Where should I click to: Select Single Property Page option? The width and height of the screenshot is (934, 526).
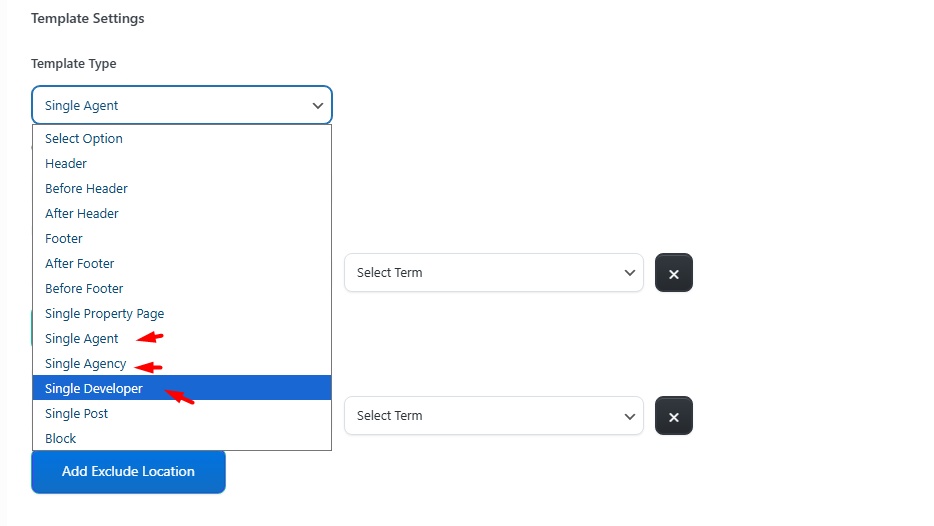click(x=104, y=314)
